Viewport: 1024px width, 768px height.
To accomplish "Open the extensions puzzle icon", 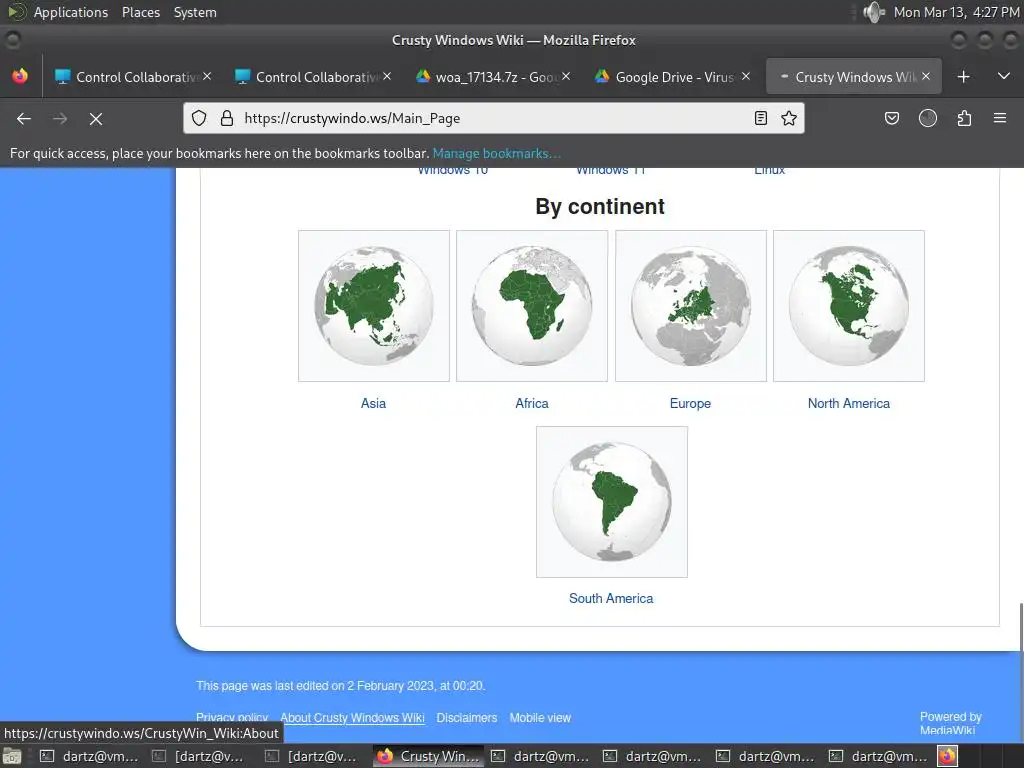I will click(964, 118).
